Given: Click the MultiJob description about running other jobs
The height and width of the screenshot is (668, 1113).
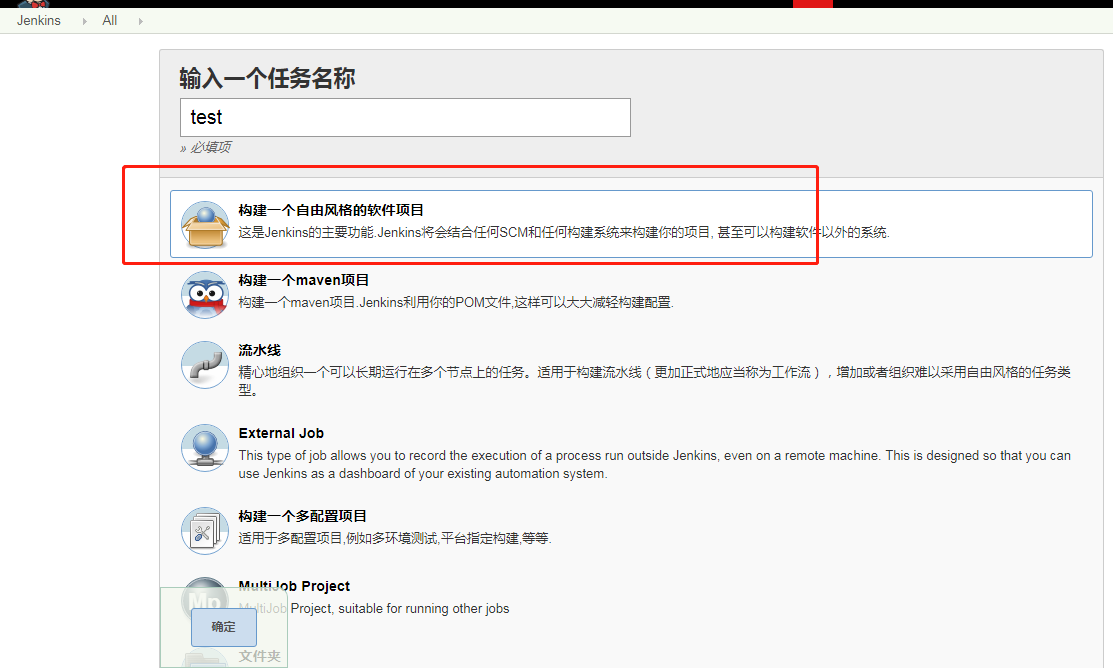Looking at the screenshot, I should 374,608.
